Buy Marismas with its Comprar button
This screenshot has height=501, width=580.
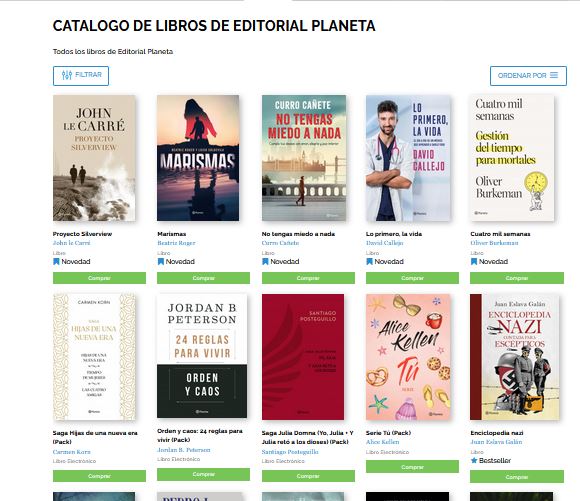(x=203, y=278)
